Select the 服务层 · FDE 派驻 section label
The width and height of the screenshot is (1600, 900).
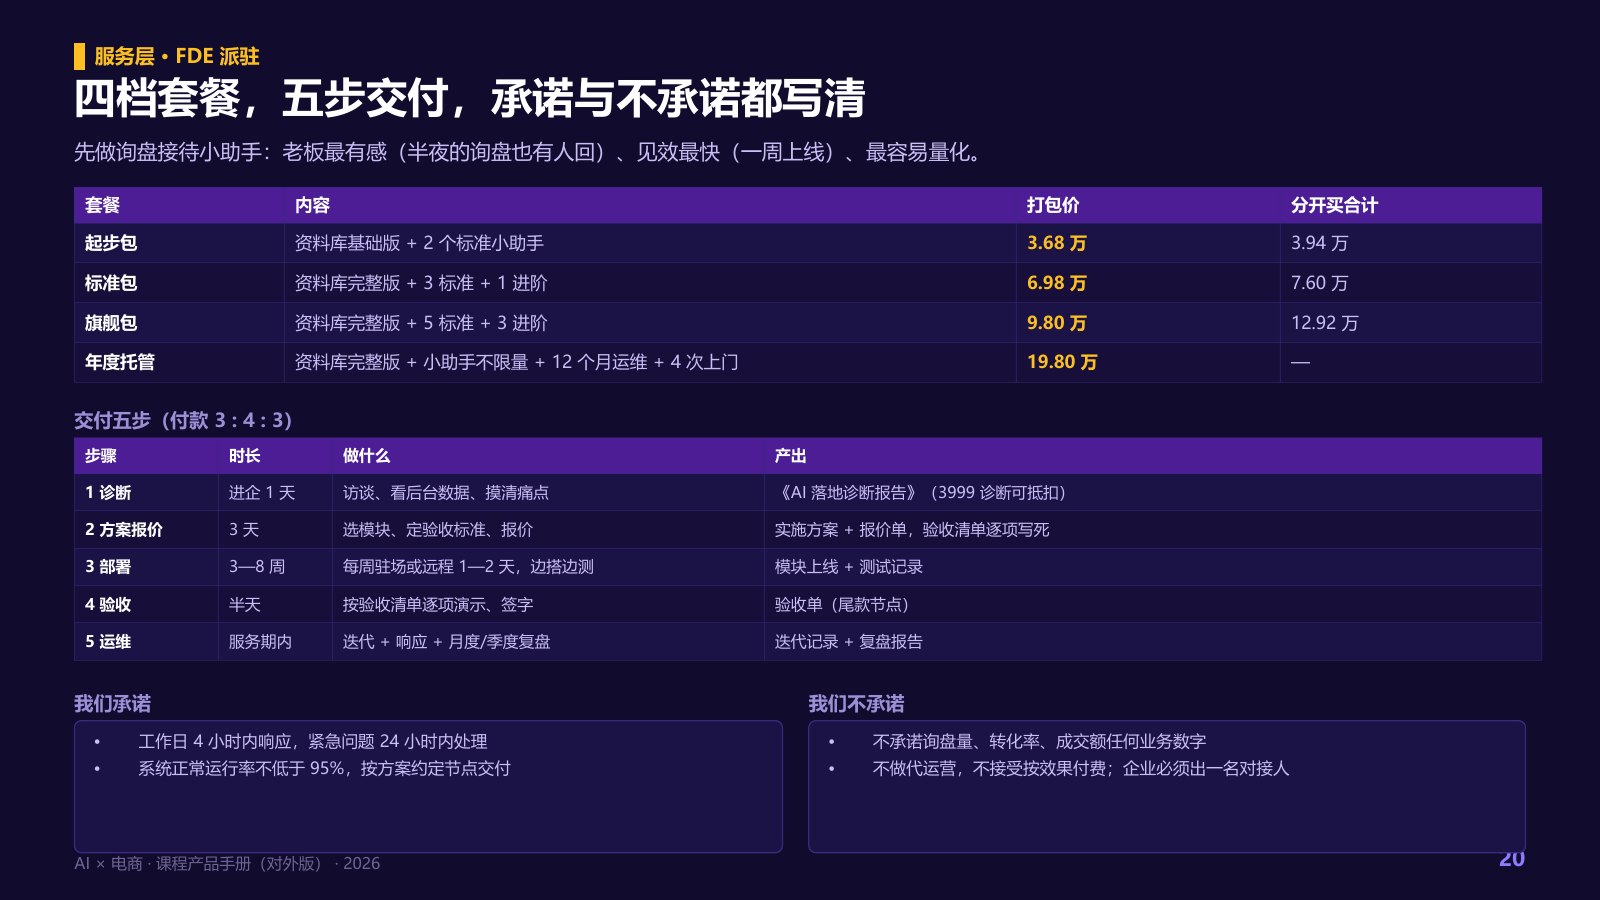tap(177, 56)
